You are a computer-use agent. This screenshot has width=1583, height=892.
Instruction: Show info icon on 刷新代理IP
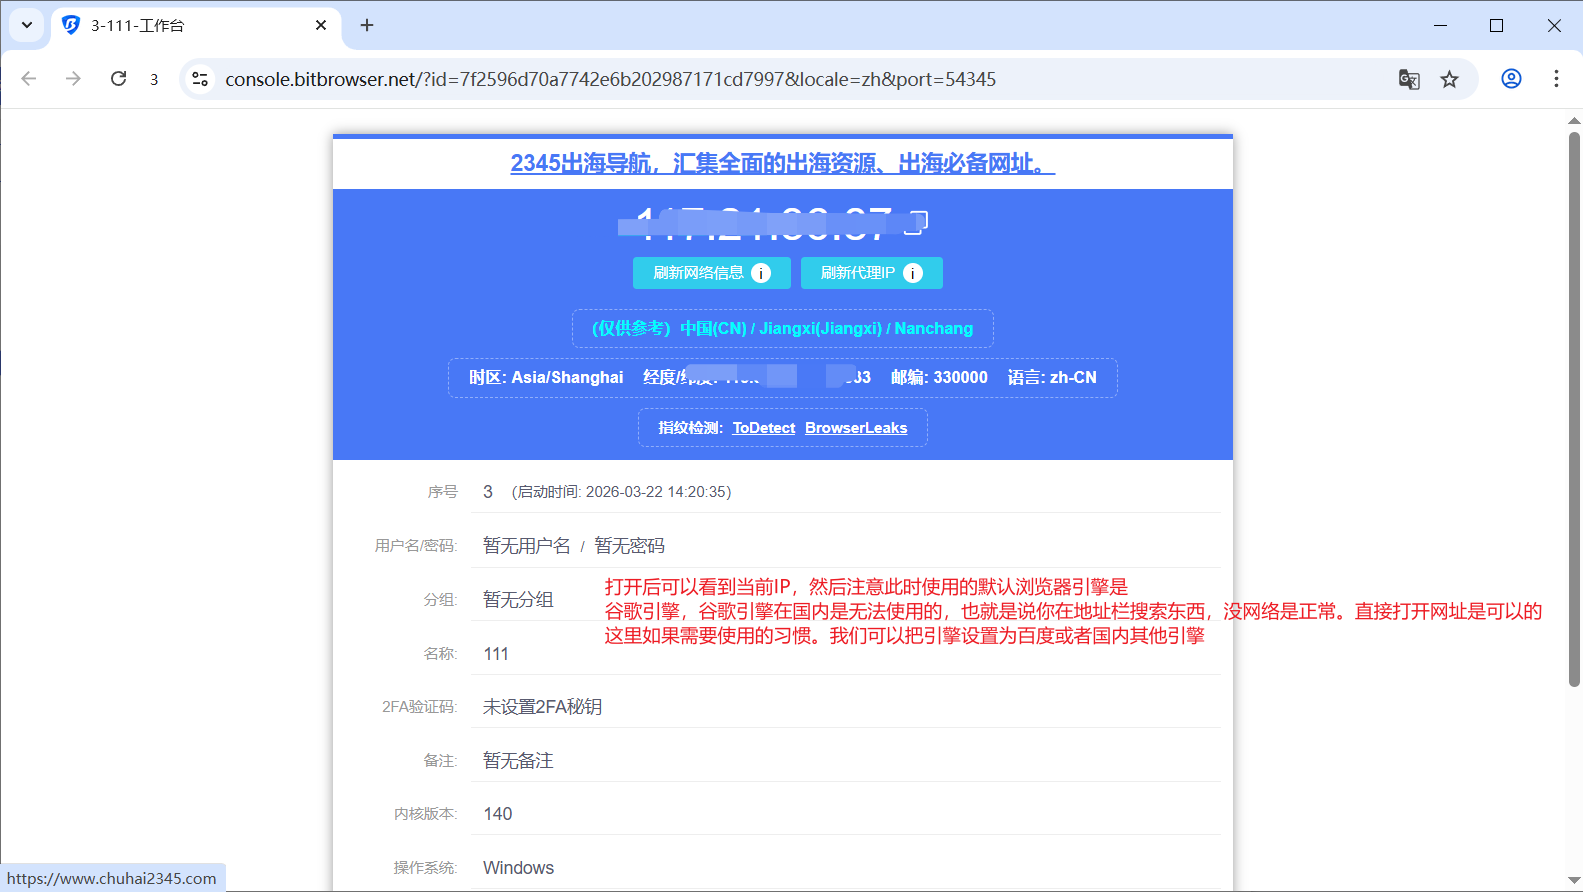(x=913, y=273)
